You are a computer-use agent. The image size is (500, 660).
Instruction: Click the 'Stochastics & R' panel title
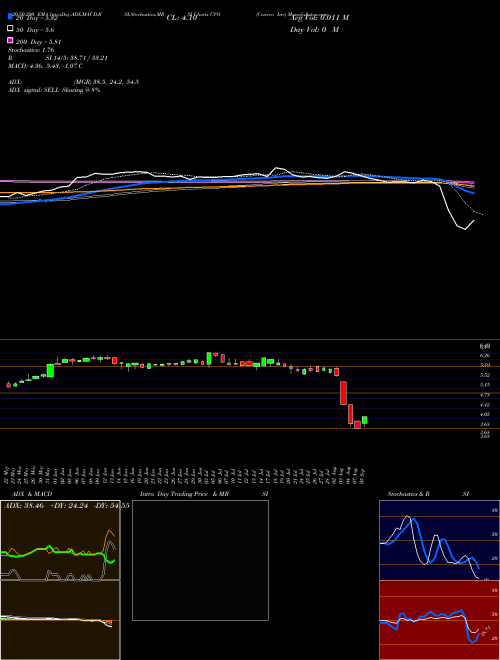pyautogui.click(x=408, y=494)
